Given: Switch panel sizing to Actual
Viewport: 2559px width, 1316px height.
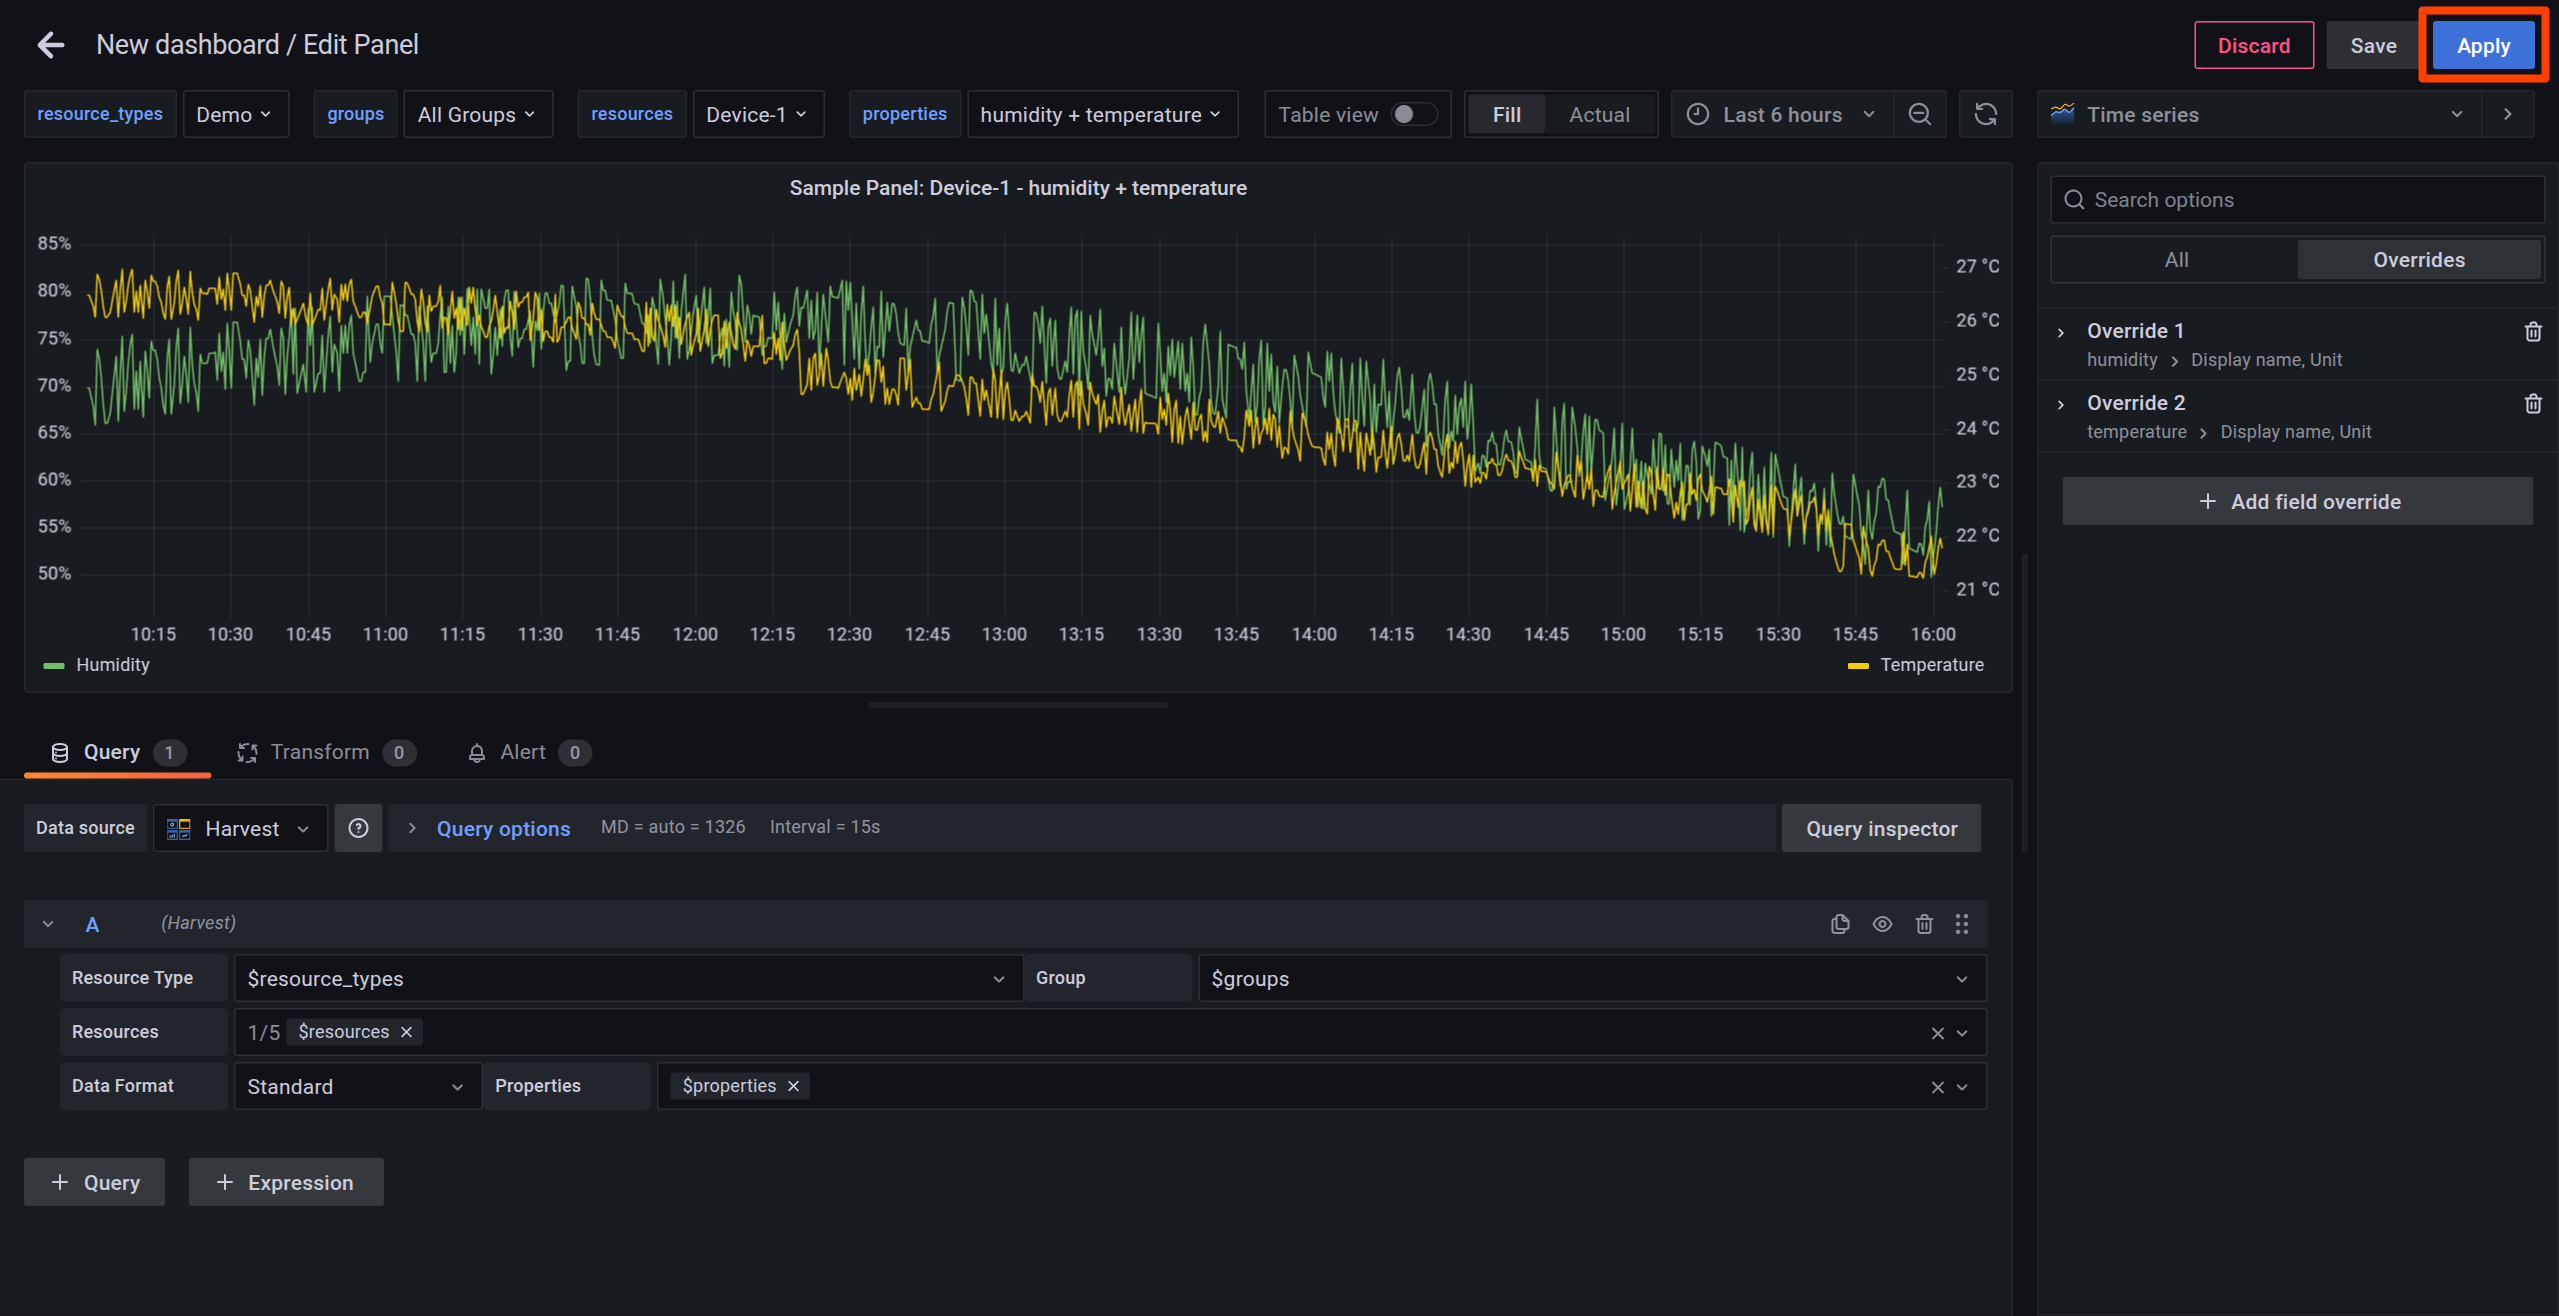Looking at the screenshot, I should pos(1598,114).
